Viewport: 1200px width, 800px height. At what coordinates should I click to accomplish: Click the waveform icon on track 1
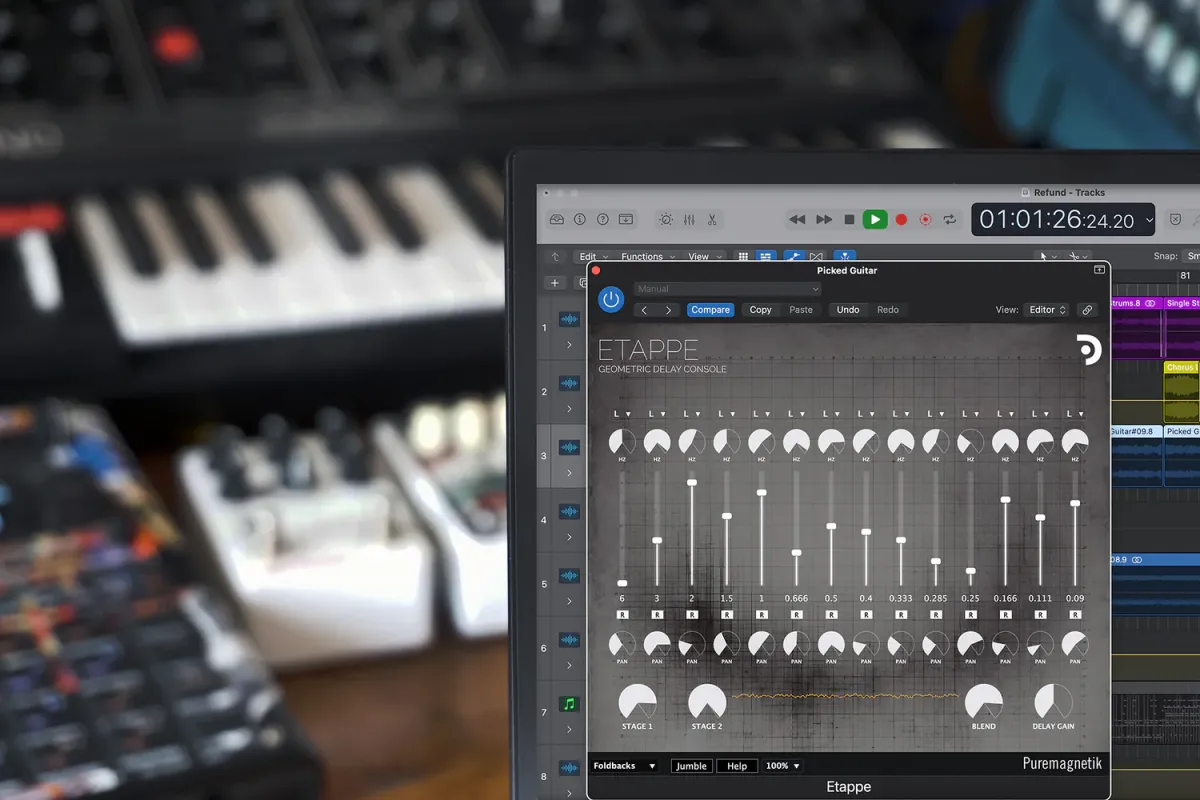pos(570,320)
